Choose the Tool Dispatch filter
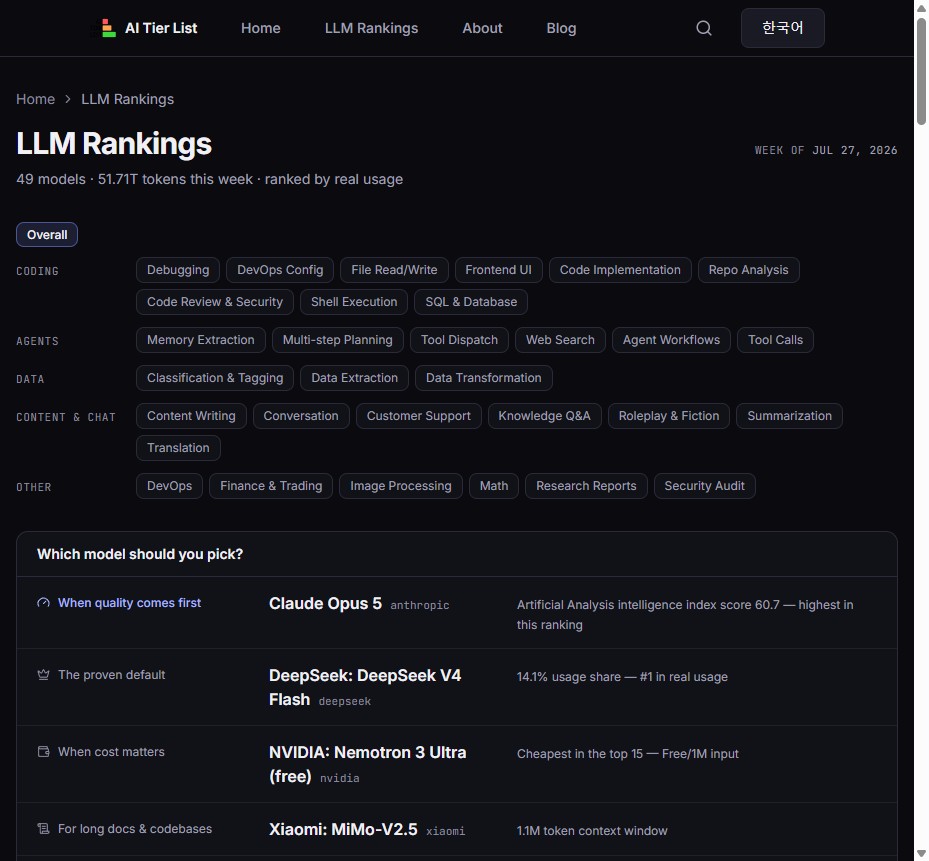 click(459, 340)
